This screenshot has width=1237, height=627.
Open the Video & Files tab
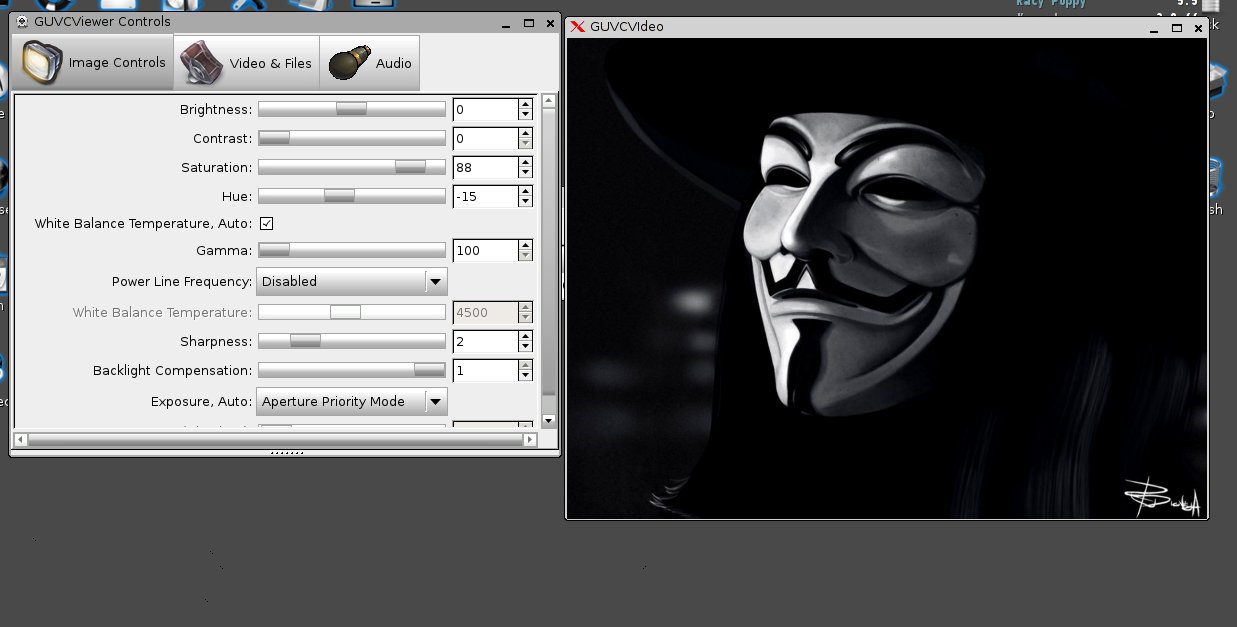246,62
